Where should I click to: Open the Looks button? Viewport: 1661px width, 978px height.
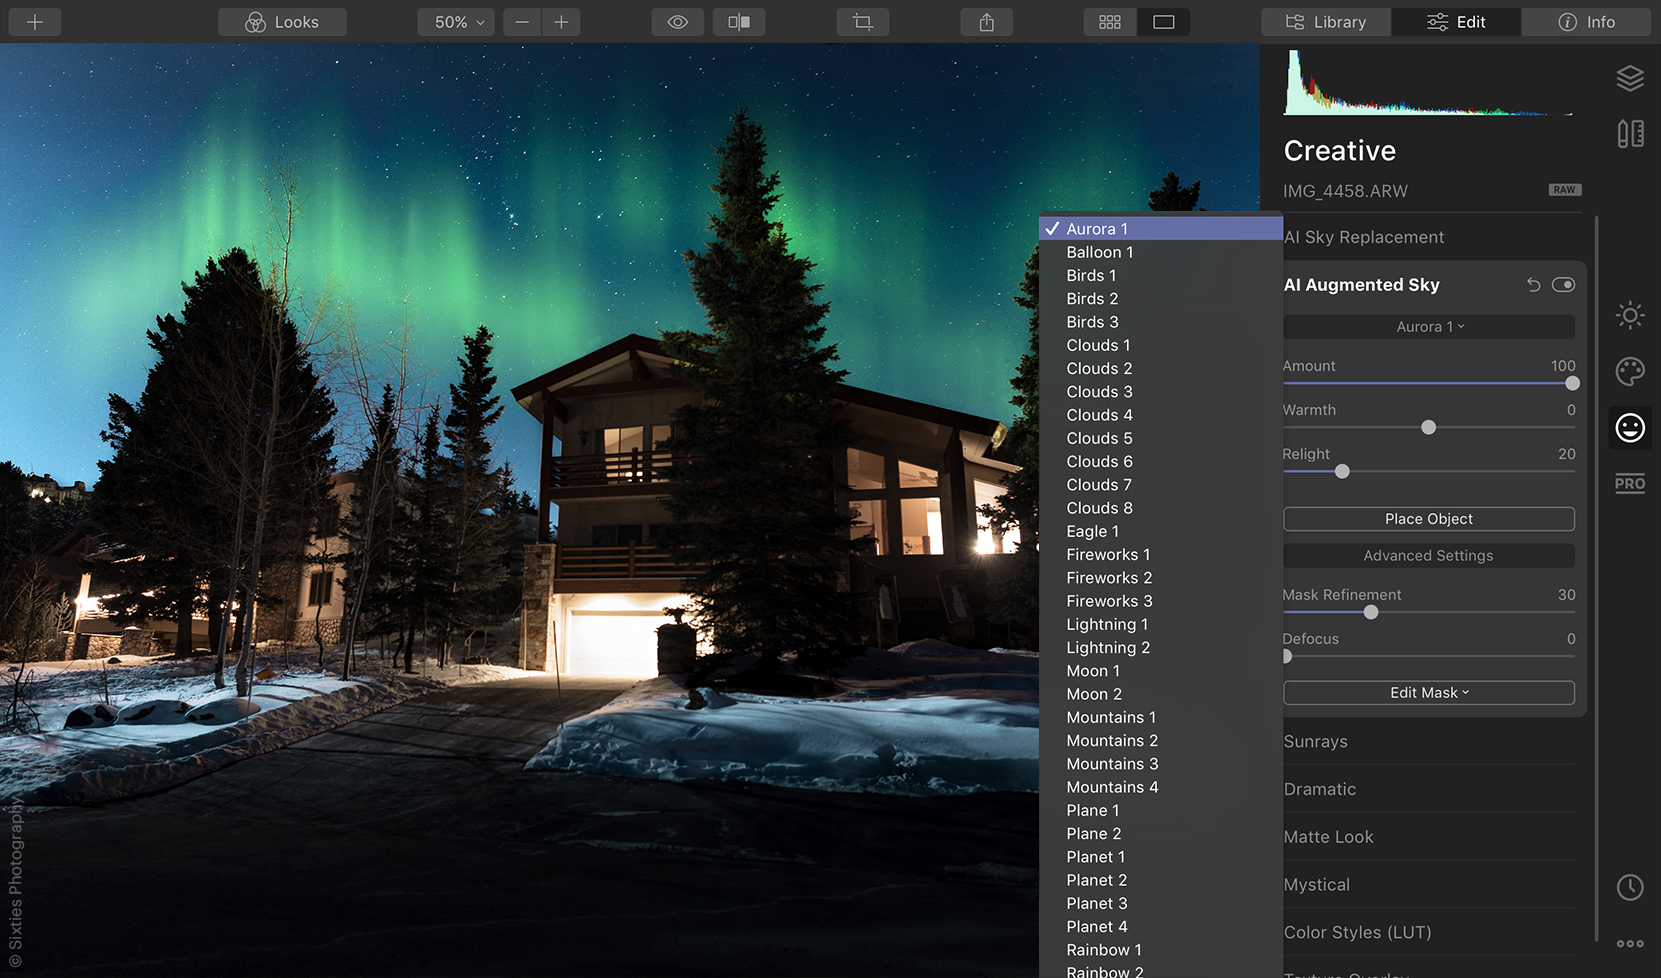click(x=282, y=22)
